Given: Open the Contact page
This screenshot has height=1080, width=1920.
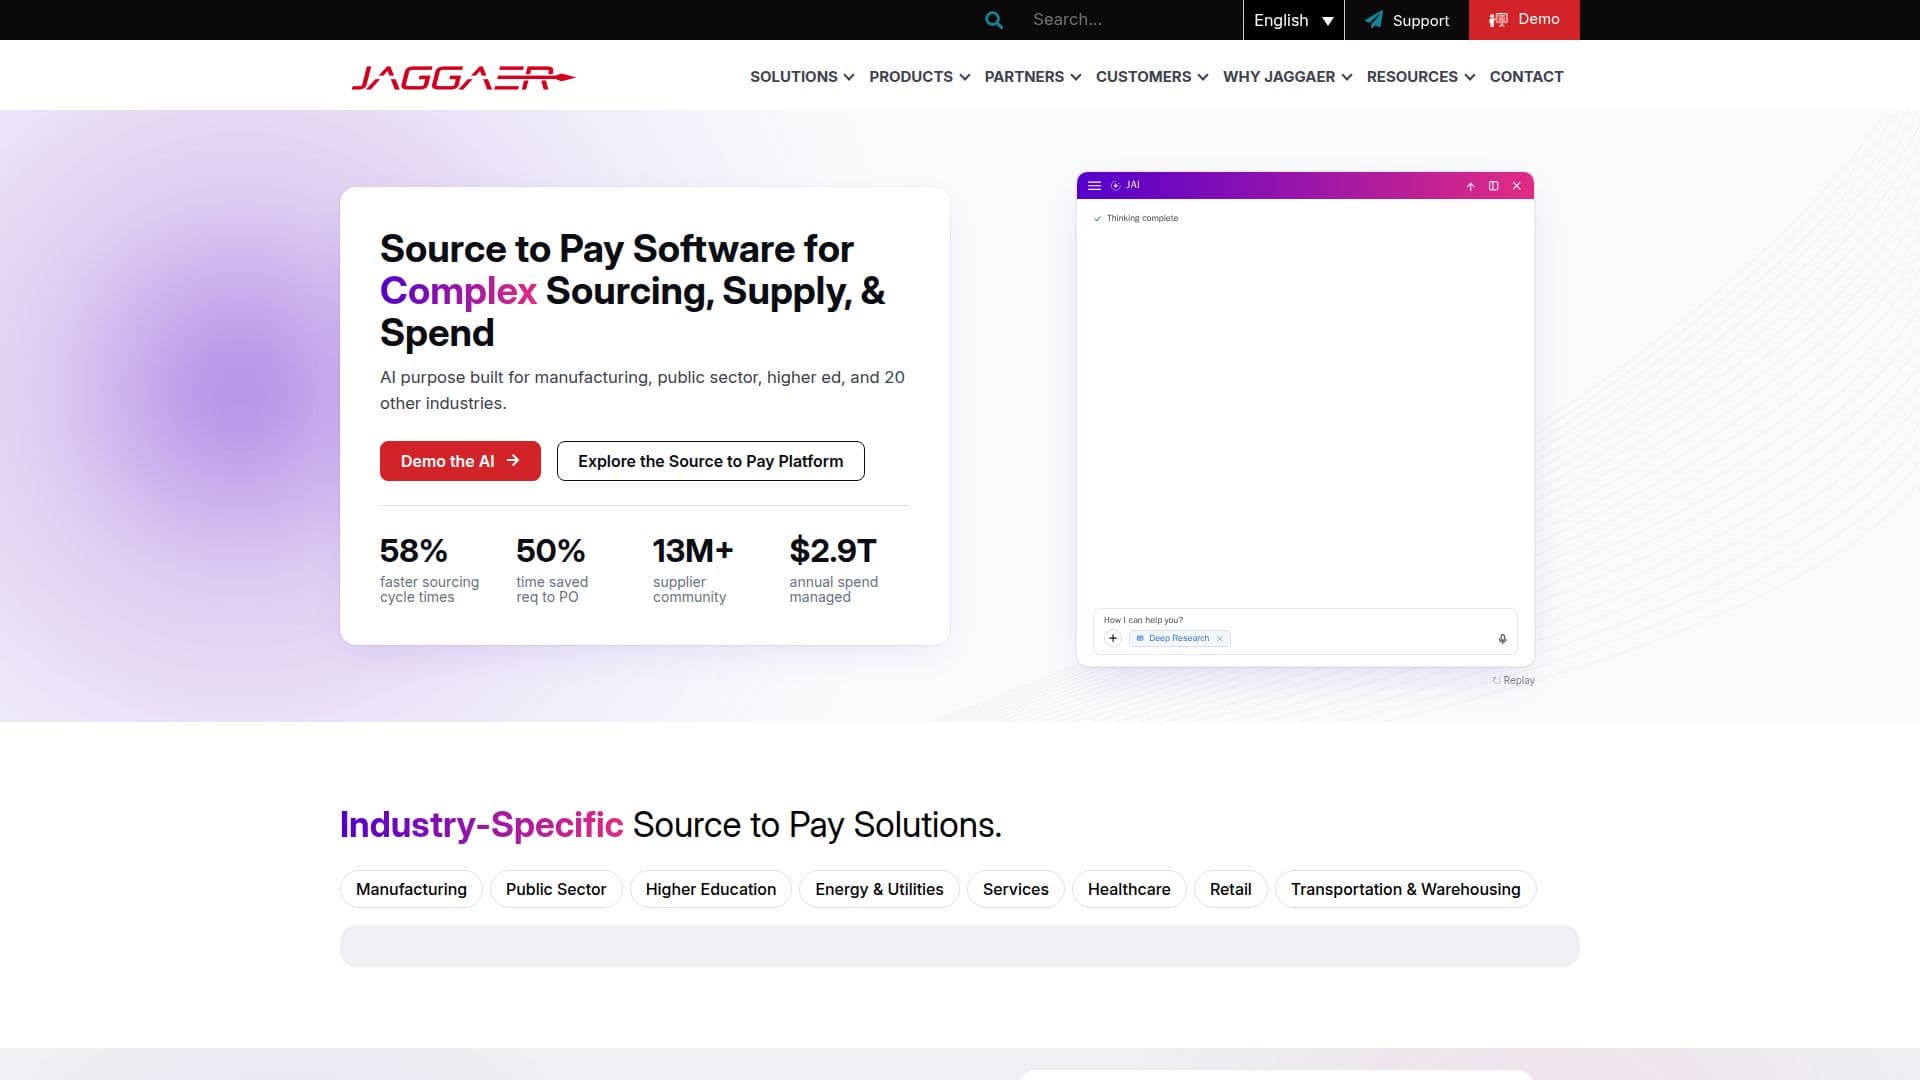Looking at the screenshot, I should click(x=1526, y=77).
